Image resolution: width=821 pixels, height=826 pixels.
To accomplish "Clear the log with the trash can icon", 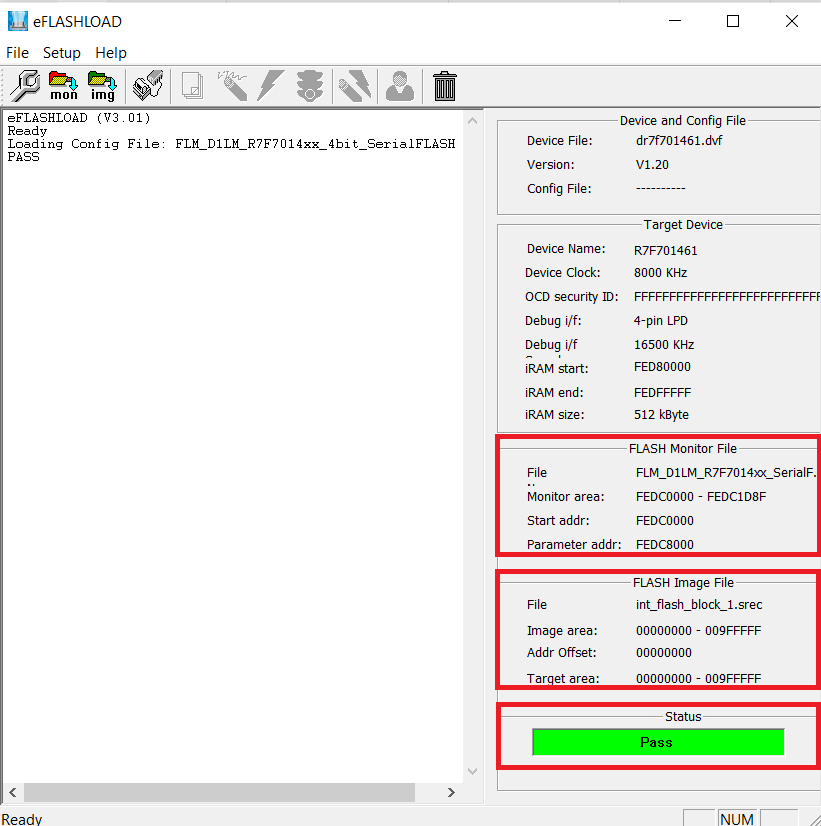I will point(444,85).
